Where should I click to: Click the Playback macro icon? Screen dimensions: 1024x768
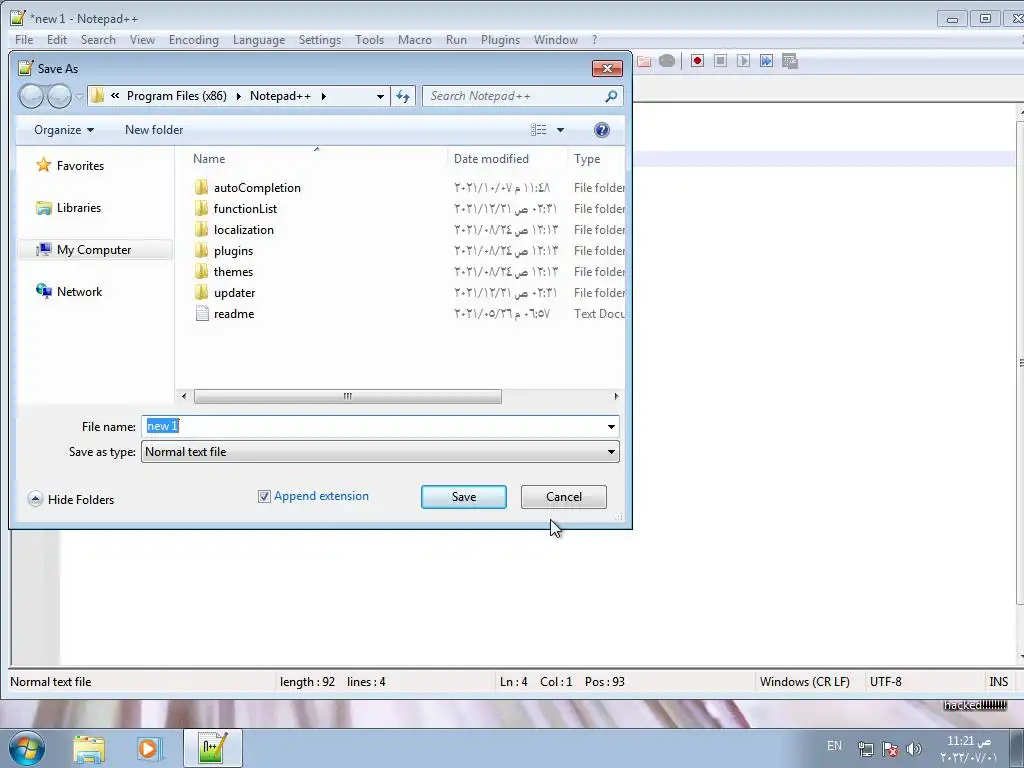(743, 61)
